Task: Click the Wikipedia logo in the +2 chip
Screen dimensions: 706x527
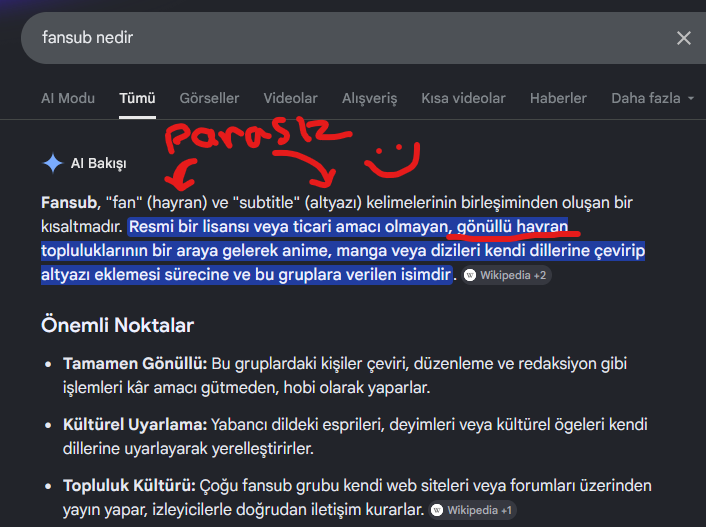Action: pos(470,275)
